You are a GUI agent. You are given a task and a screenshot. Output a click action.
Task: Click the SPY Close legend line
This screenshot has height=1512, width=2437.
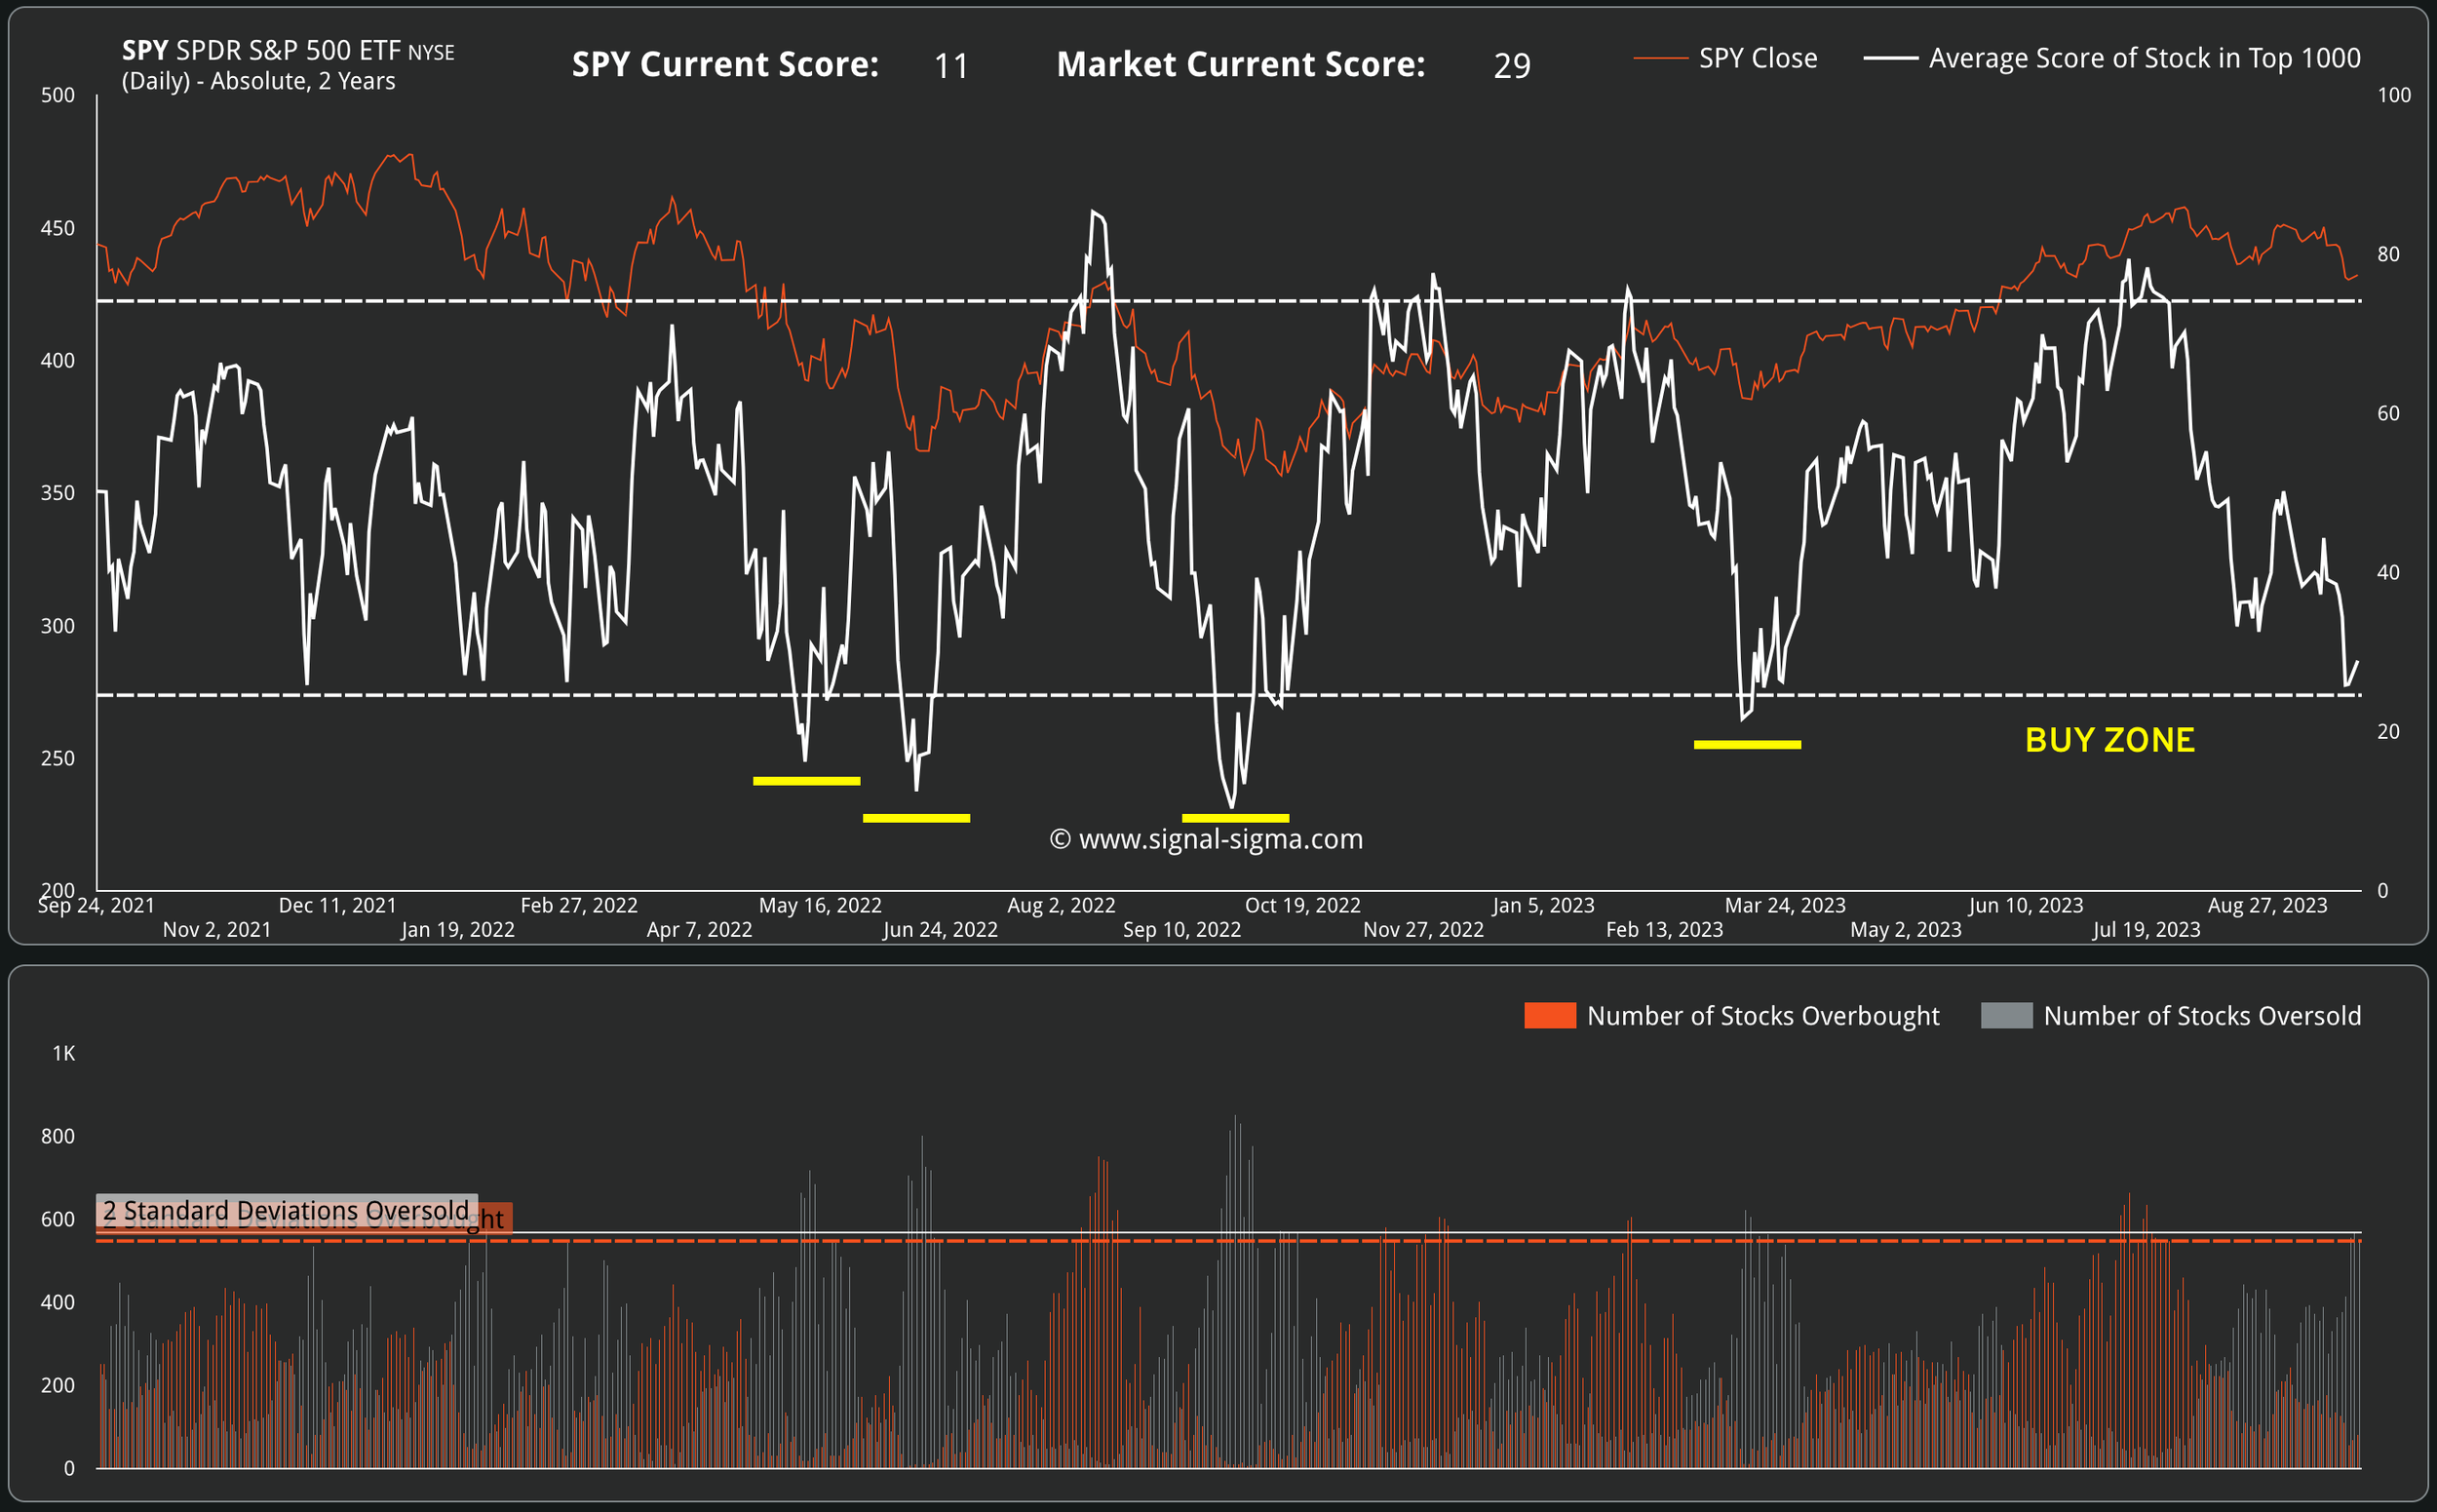[1660, 59]
